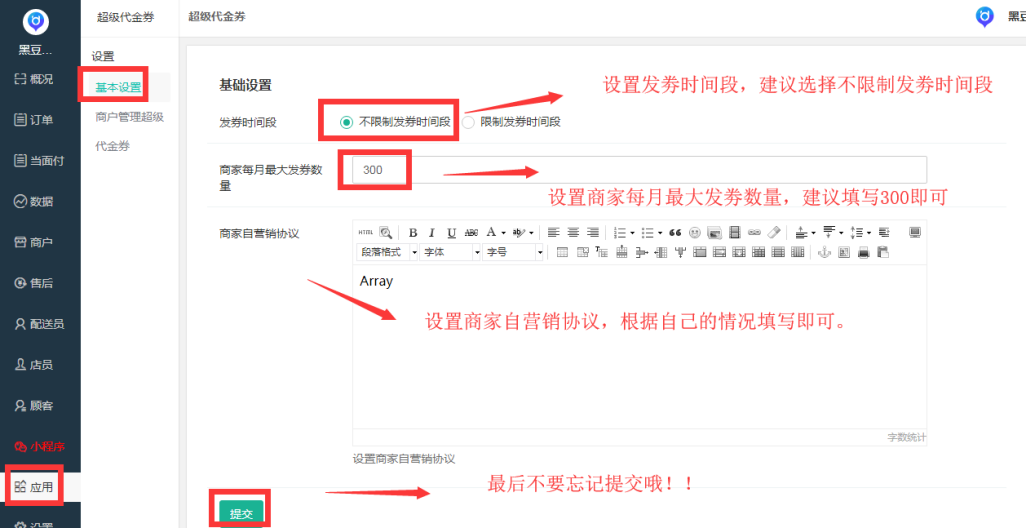Apply italic formatting in editor
This screenshot has width=1027, height=528.
[x=432, y=233]
